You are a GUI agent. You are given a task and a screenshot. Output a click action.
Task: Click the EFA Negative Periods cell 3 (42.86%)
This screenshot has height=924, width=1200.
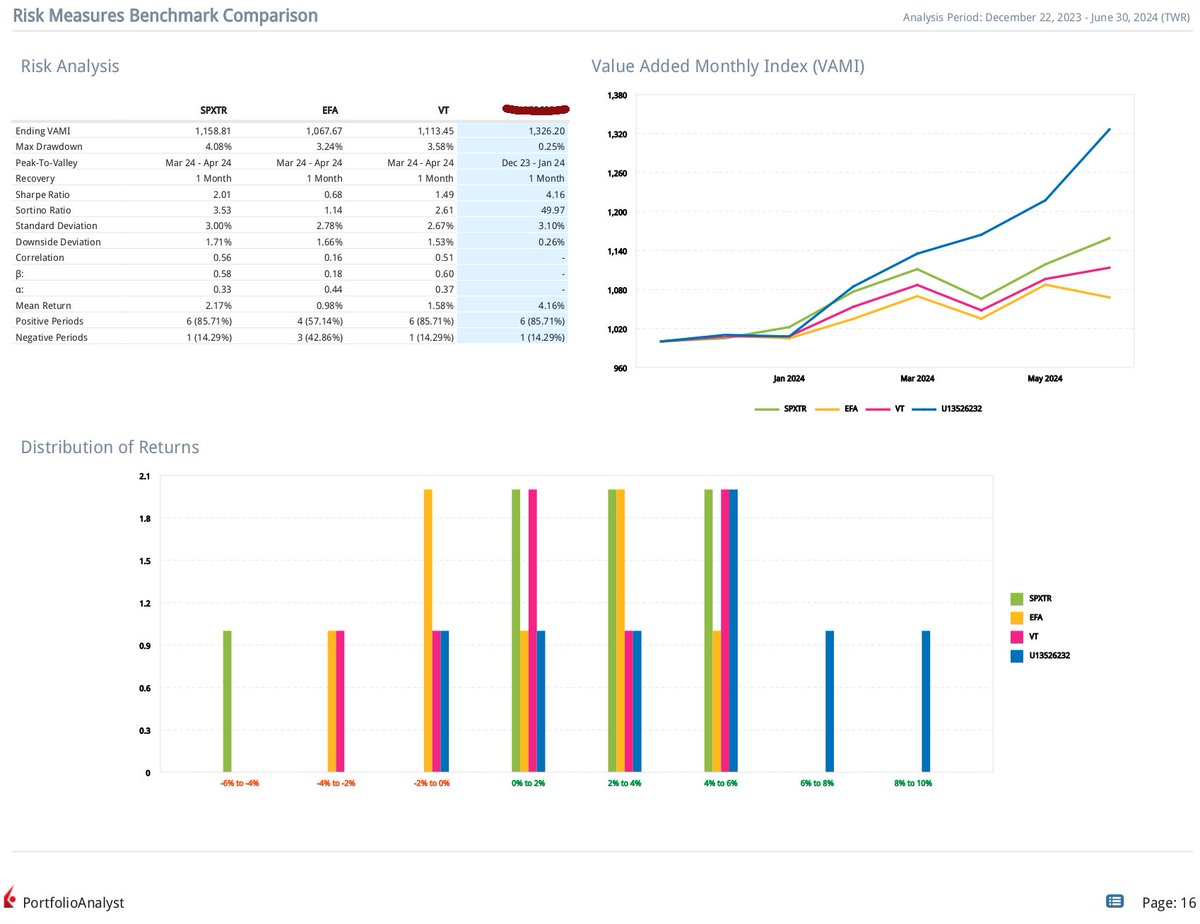click(314, 338)
